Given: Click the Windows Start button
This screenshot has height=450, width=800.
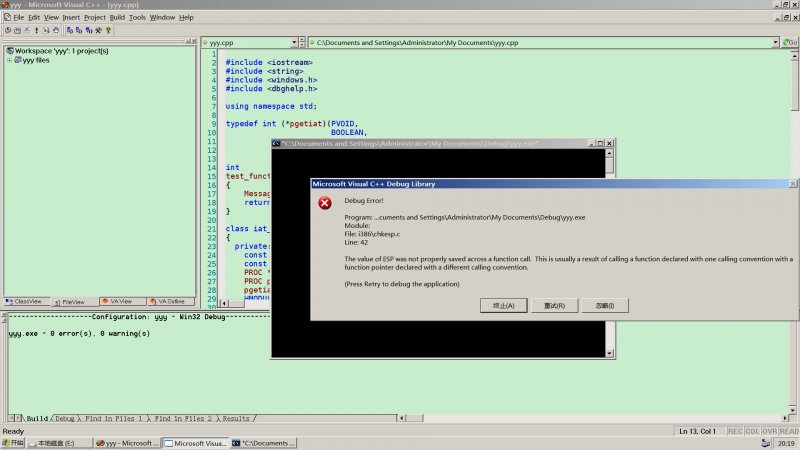Looking at the screenshot, I should (x=13, y=443).
